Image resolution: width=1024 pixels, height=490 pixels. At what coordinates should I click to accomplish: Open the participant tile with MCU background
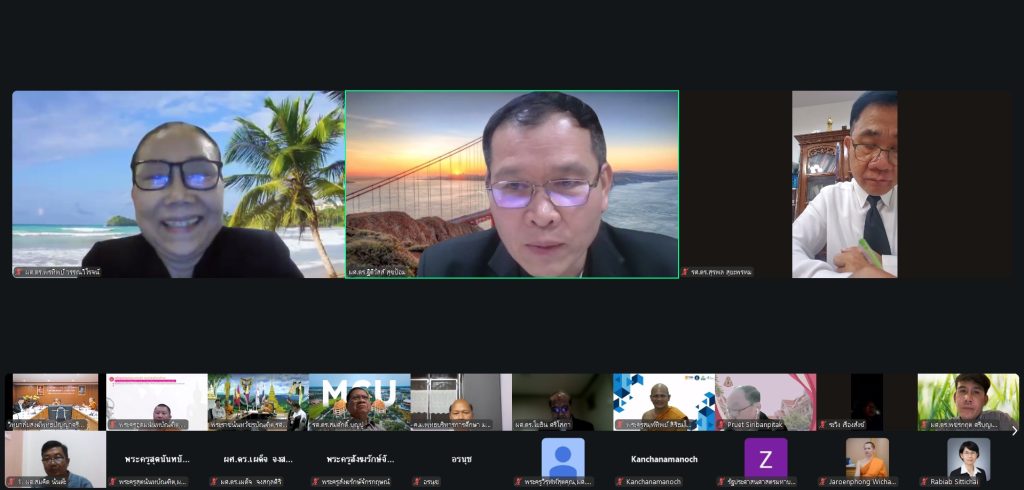point(359,401)
